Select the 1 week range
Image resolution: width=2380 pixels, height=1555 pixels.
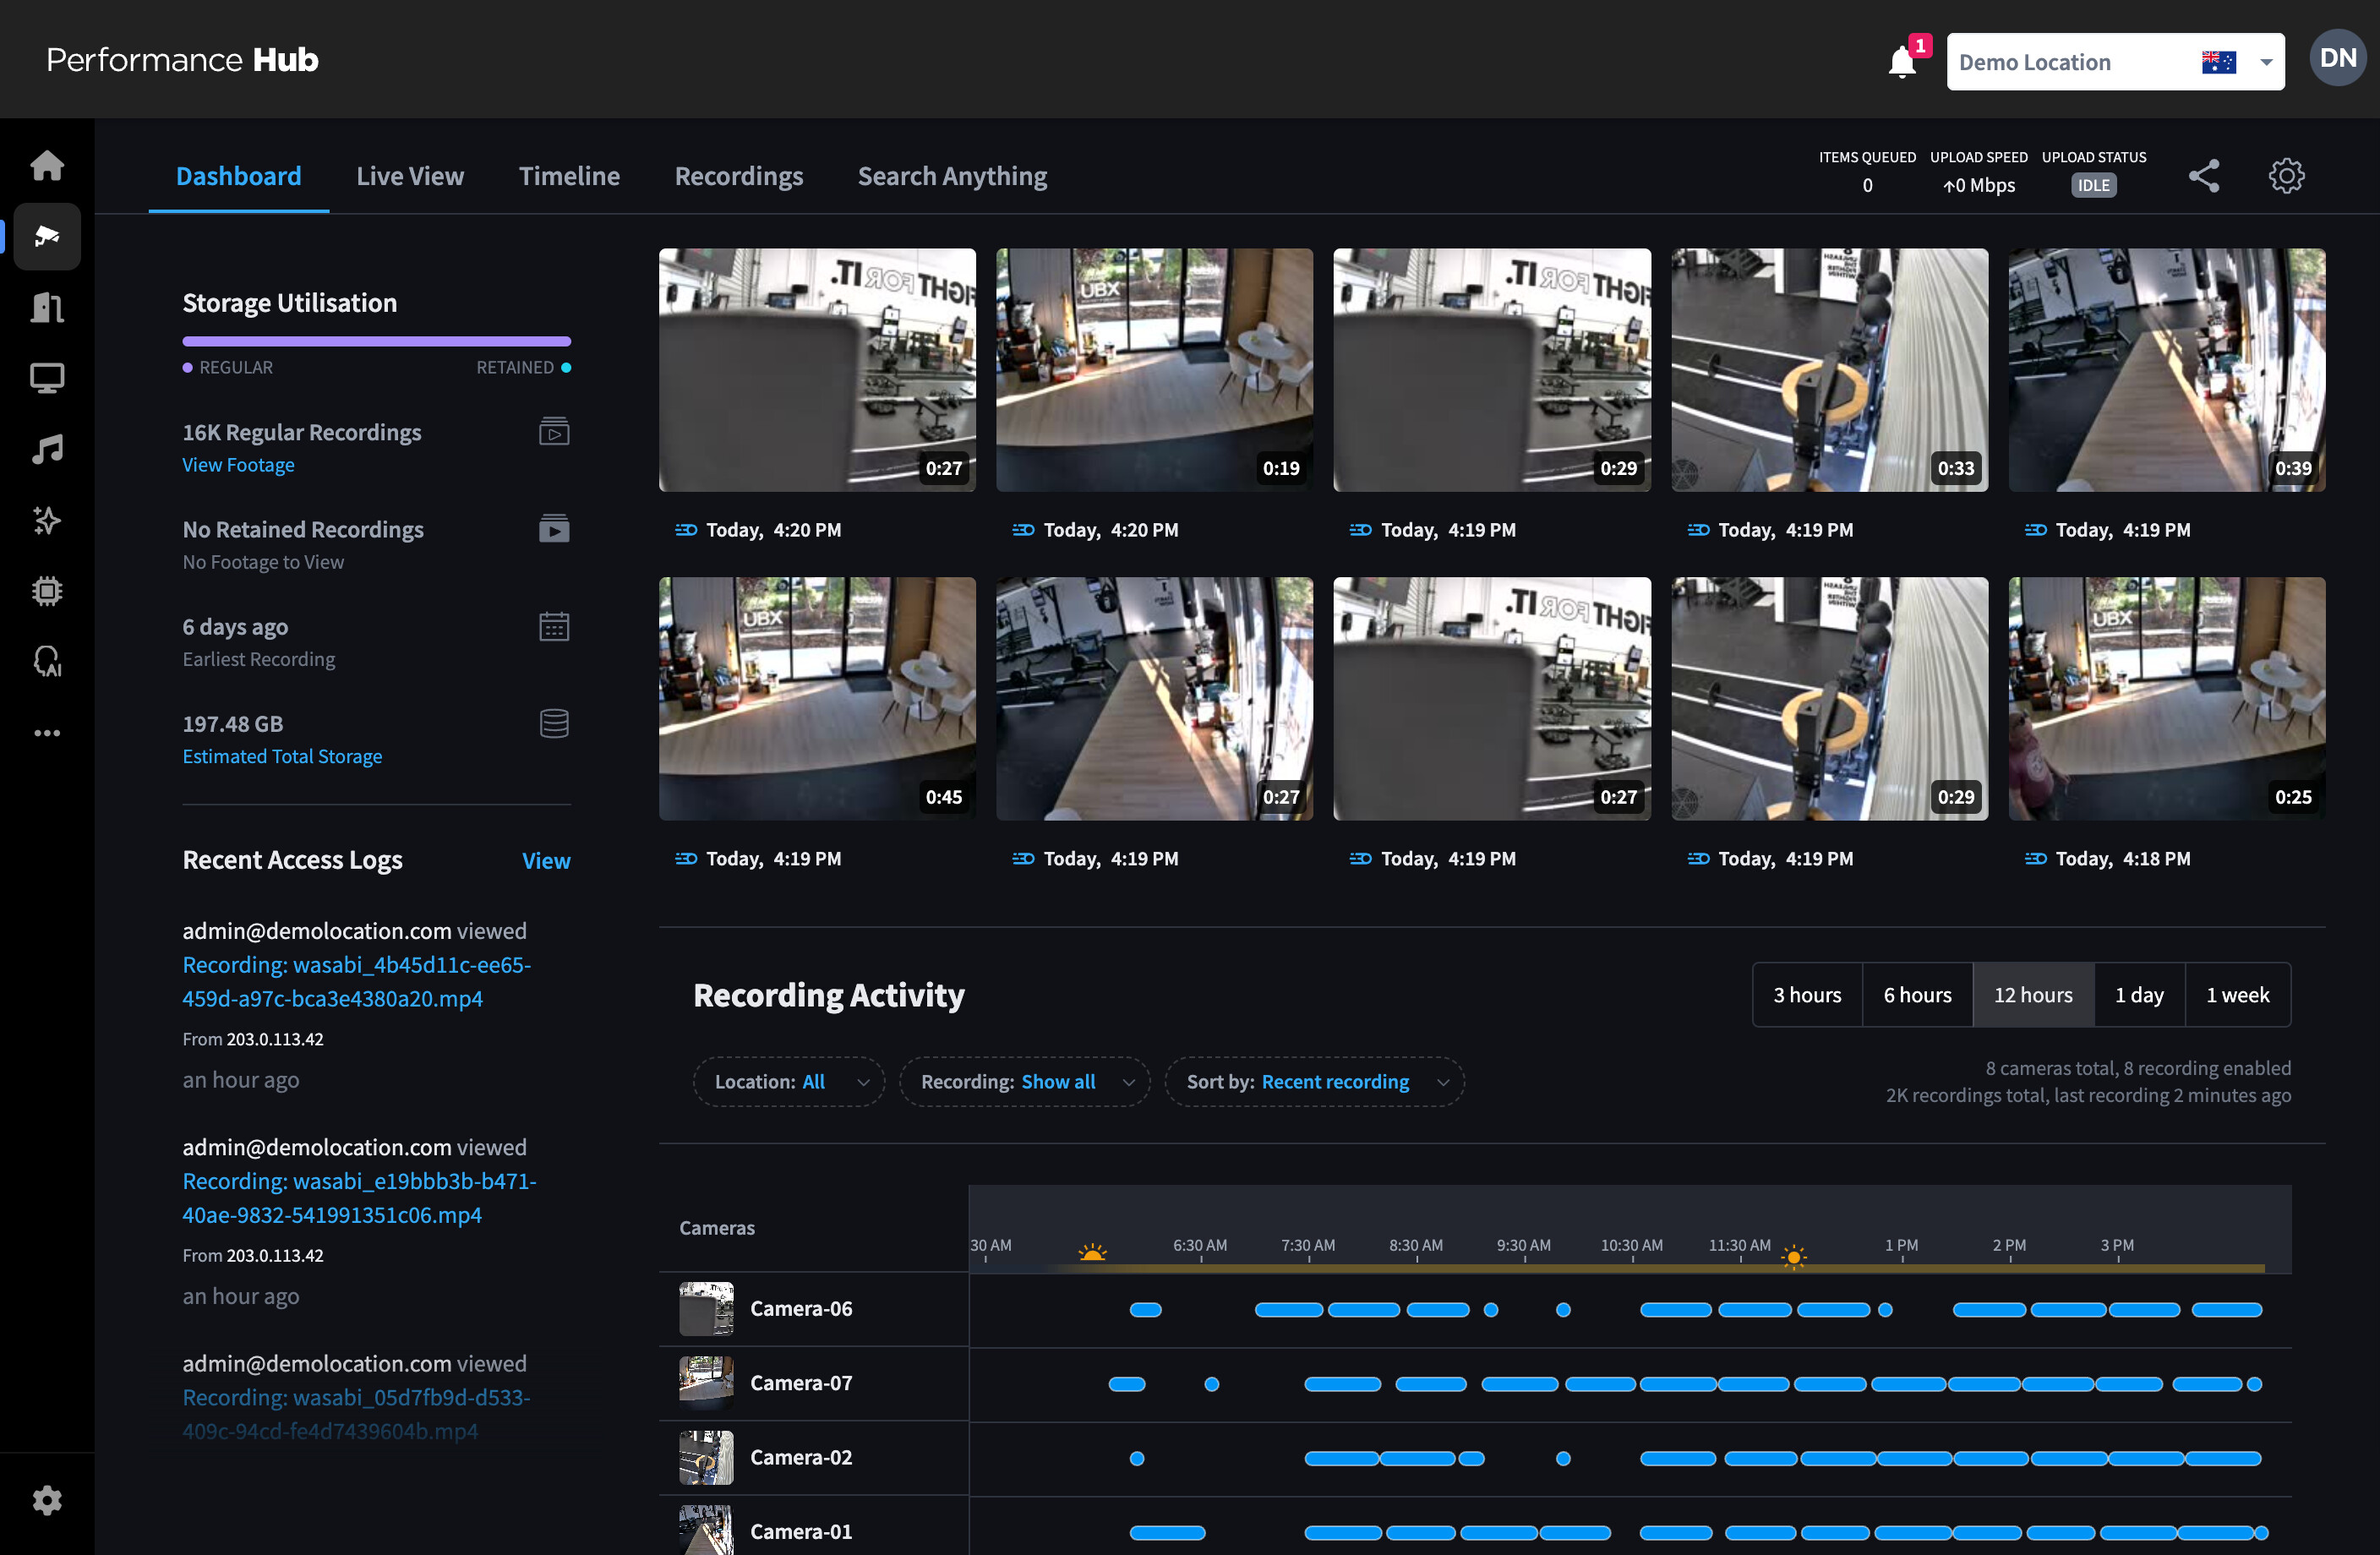2237,994
